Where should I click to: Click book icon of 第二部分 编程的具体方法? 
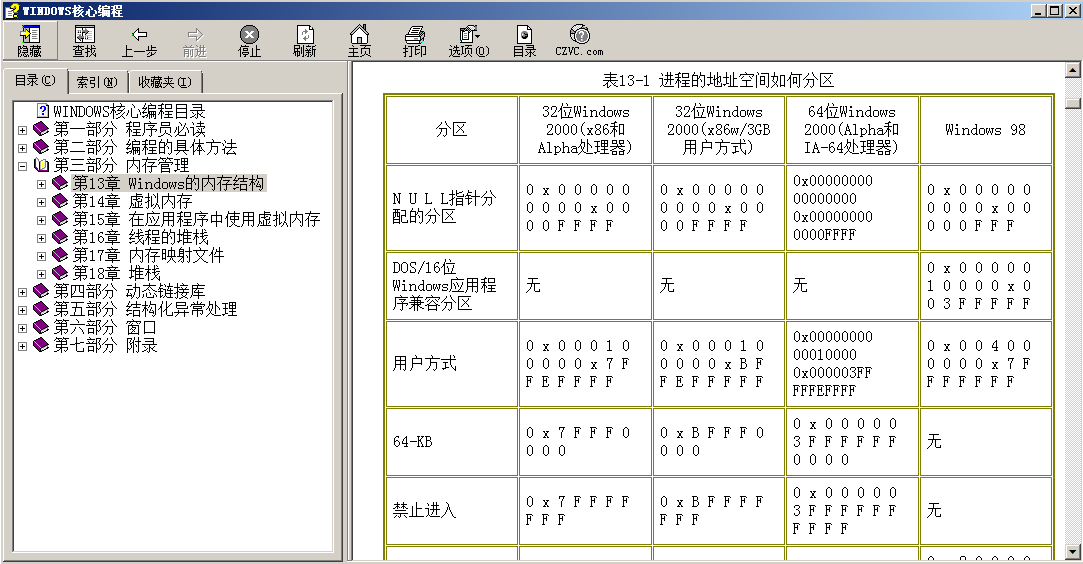click(x=41, y=147)
